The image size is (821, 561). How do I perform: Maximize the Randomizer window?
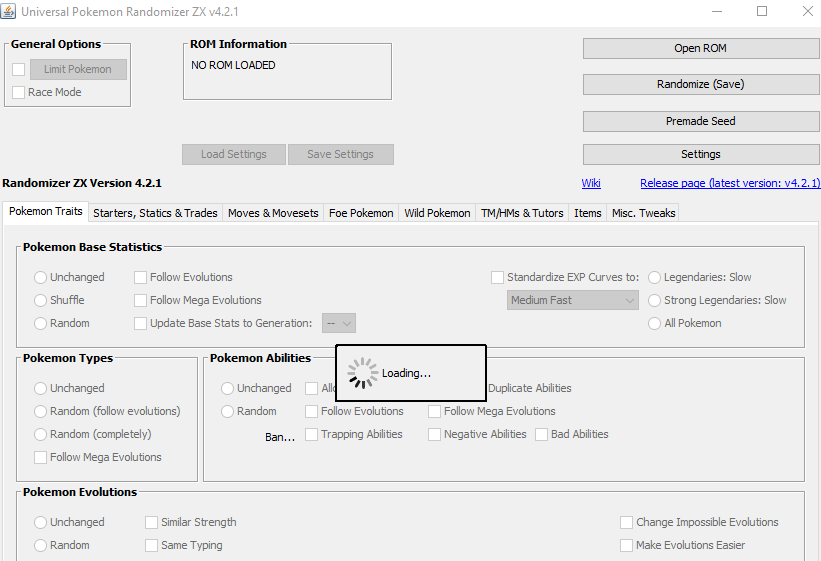point(762,11)
